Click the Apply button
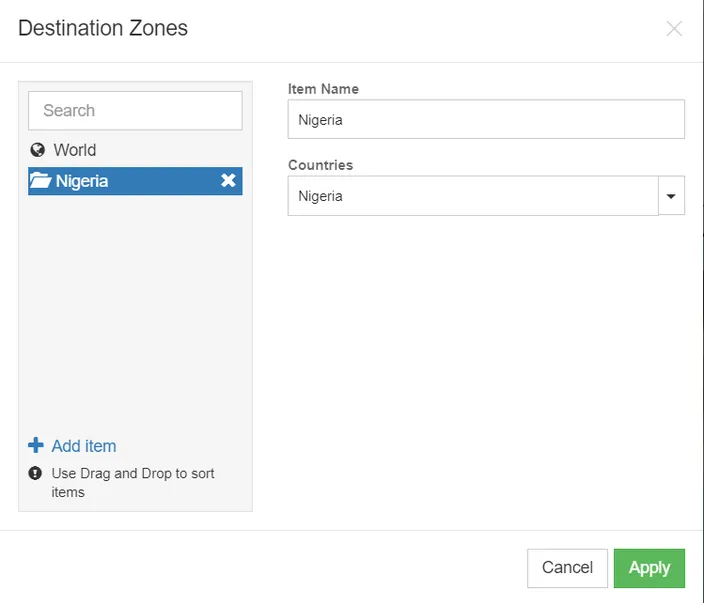 click(x=649, y=568)
